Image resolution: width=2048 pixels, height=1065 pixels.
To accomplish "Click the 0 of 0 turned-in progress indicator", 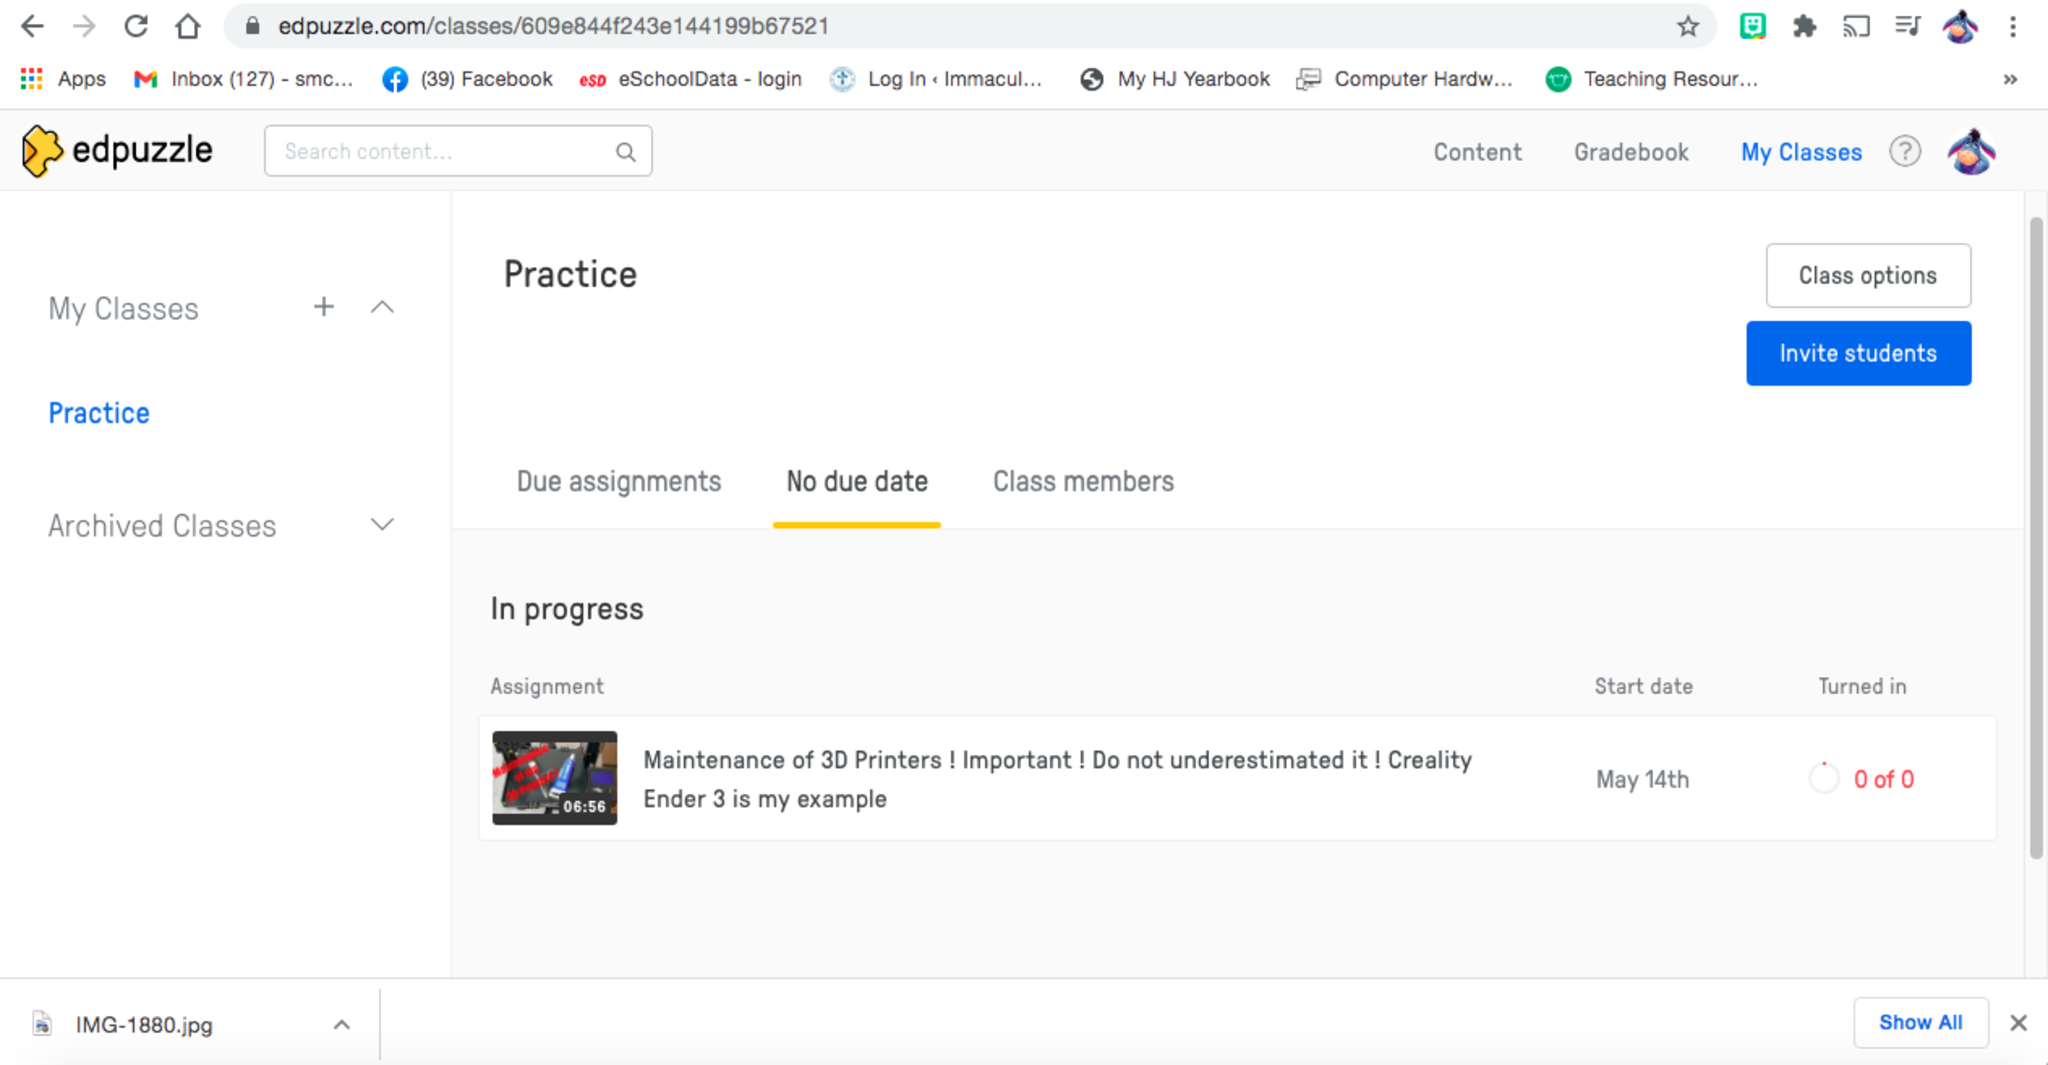I will click(x=1862, y=779).
